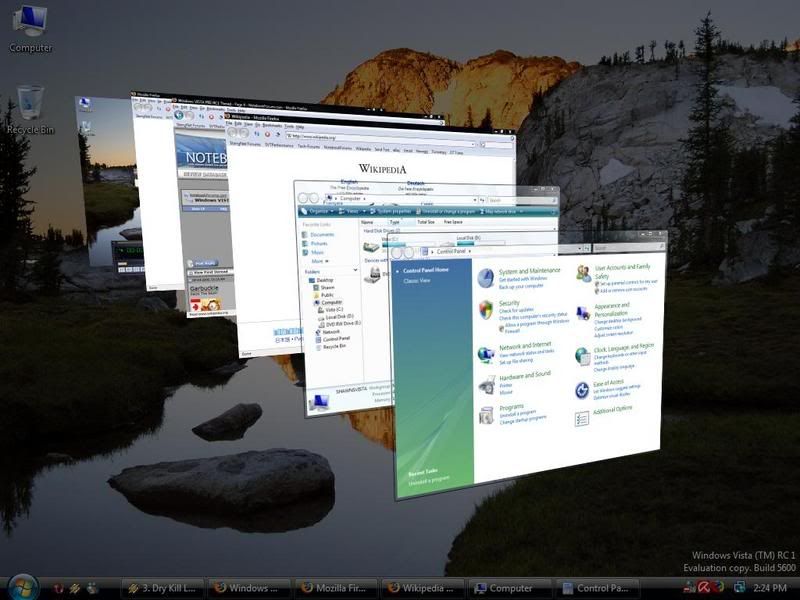Click the Additional Options icon
This screenshot has width=800, height=600.
click(582, 419)
